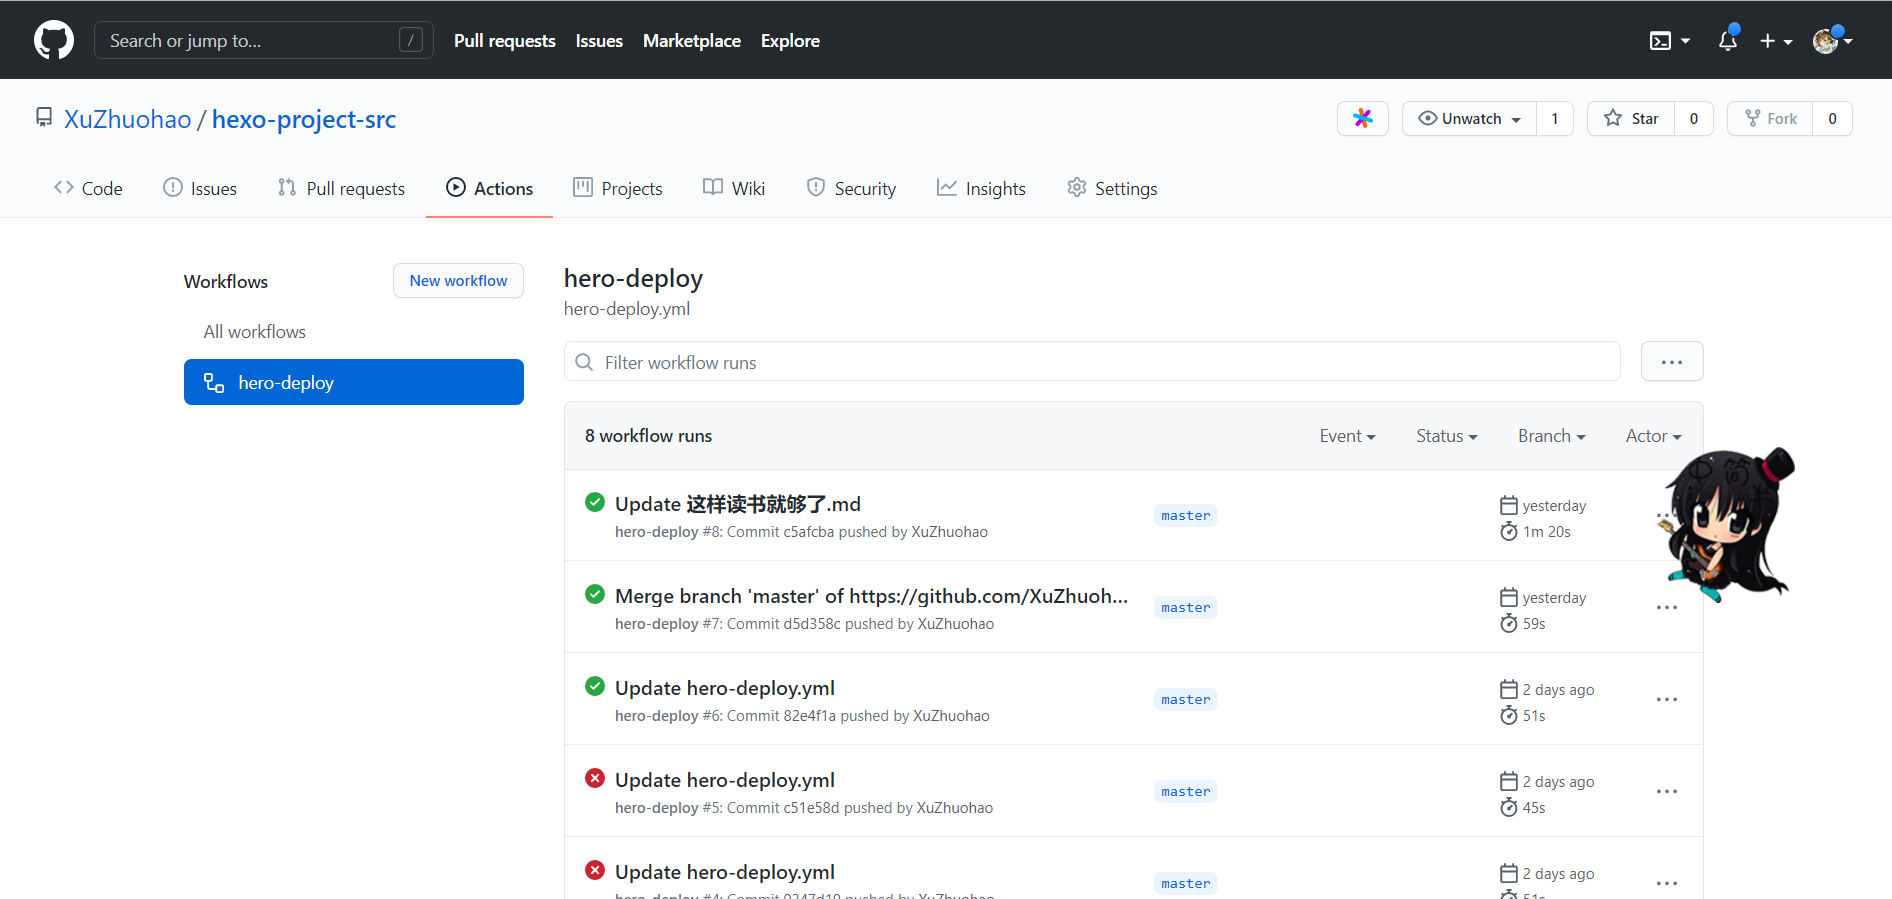Click '45s' duration of run #5
1892x899 pixels.
(x=1534, y=808)
